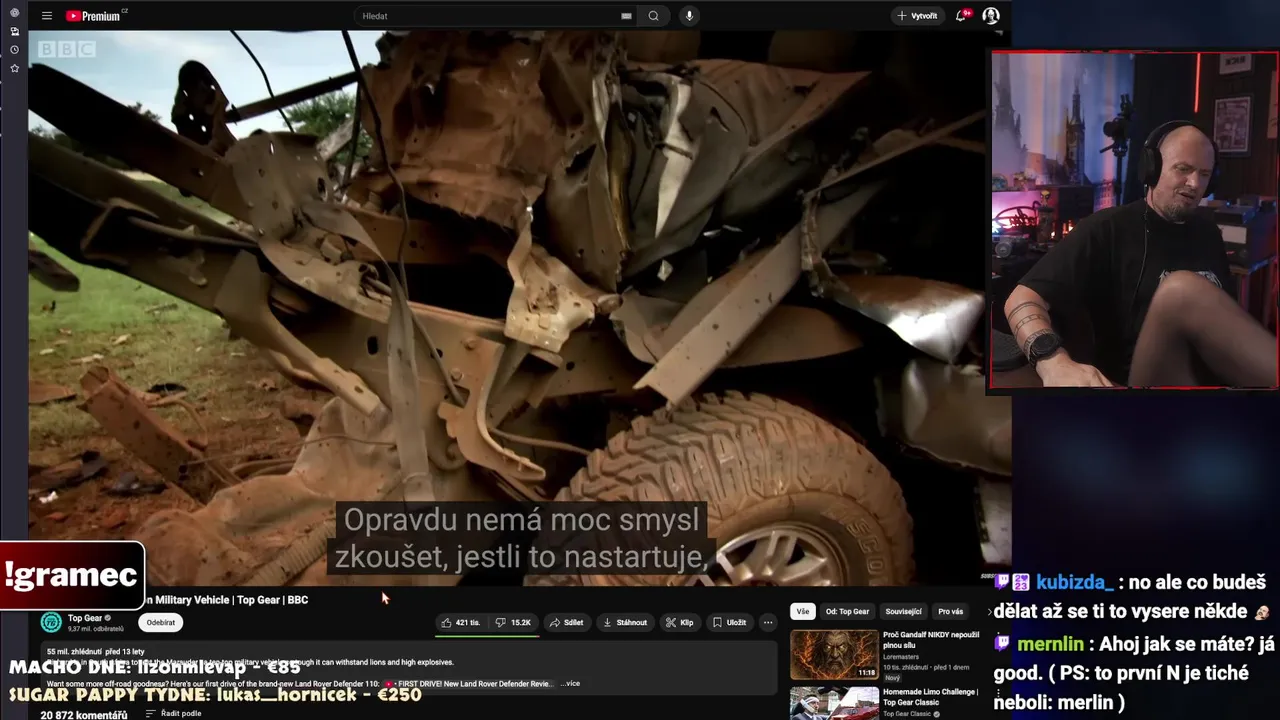1280x720 pixels.
Task: Open the bookmarks star icon in browser sidebar
Action: click(x=14, y=68)
